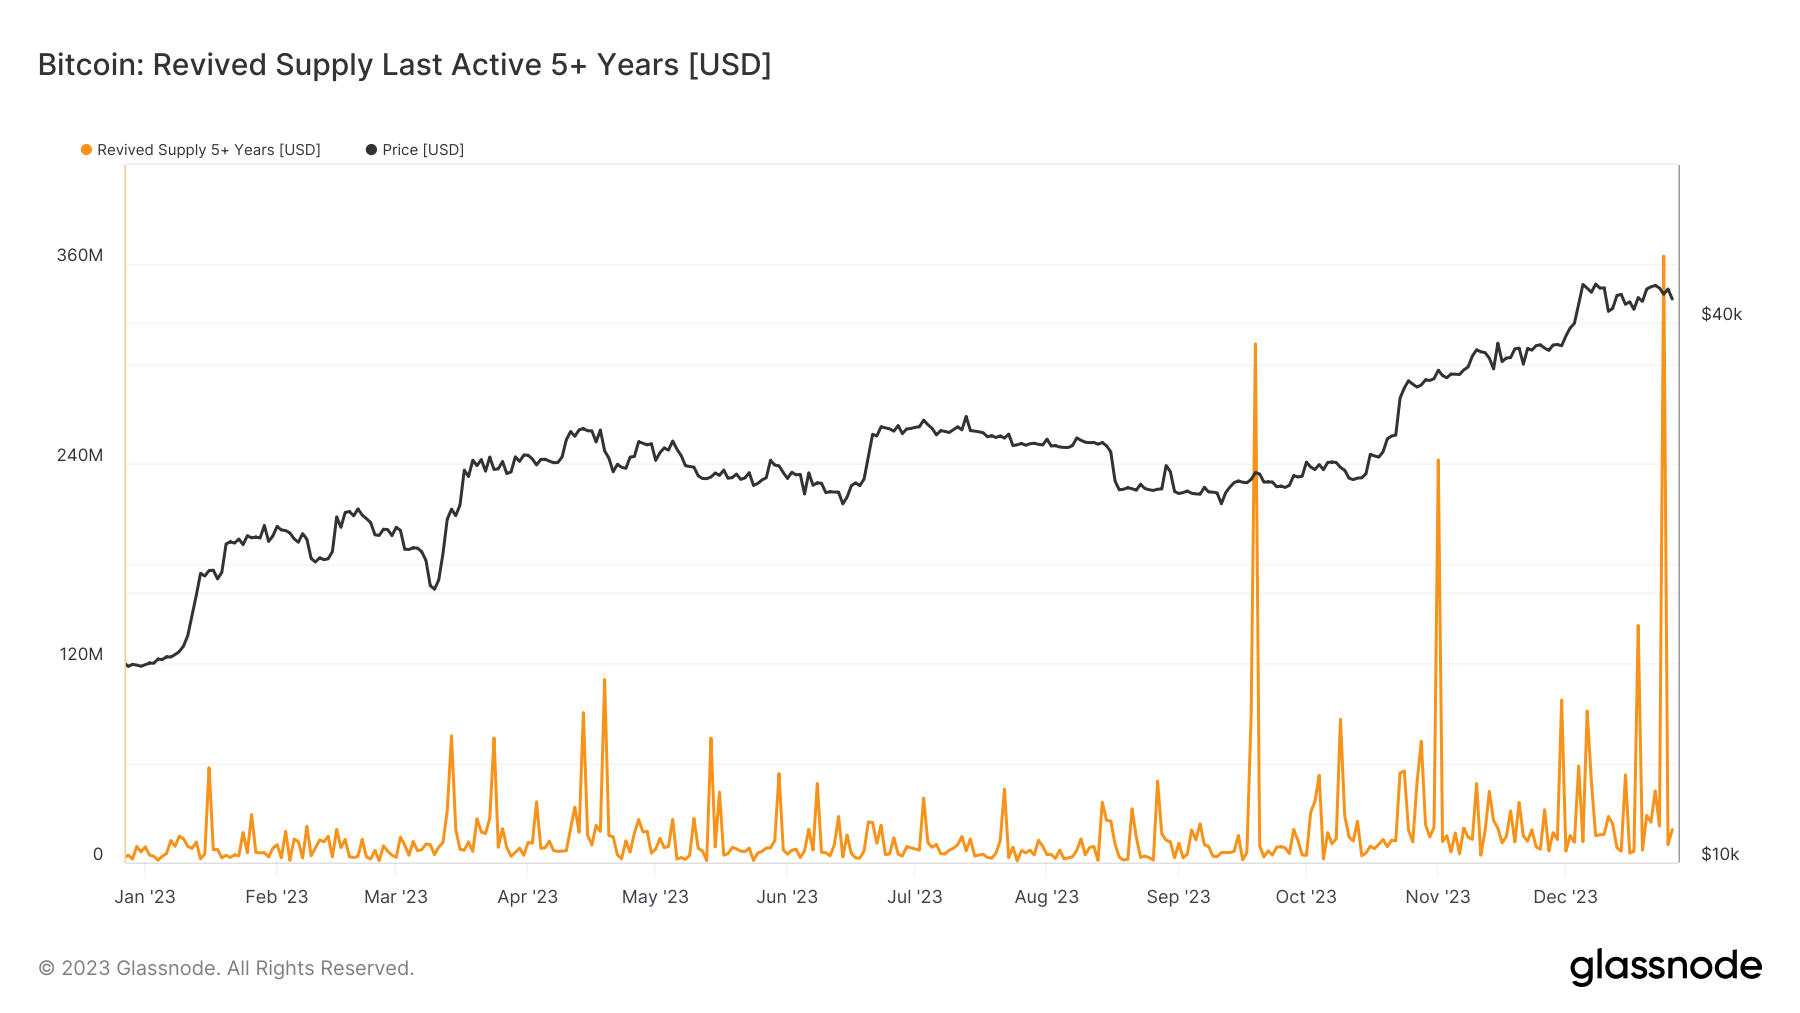Click the peak of the early-November orange spike
The width and height of the screenshot is (1800, 1013).
coord(1438,461)
